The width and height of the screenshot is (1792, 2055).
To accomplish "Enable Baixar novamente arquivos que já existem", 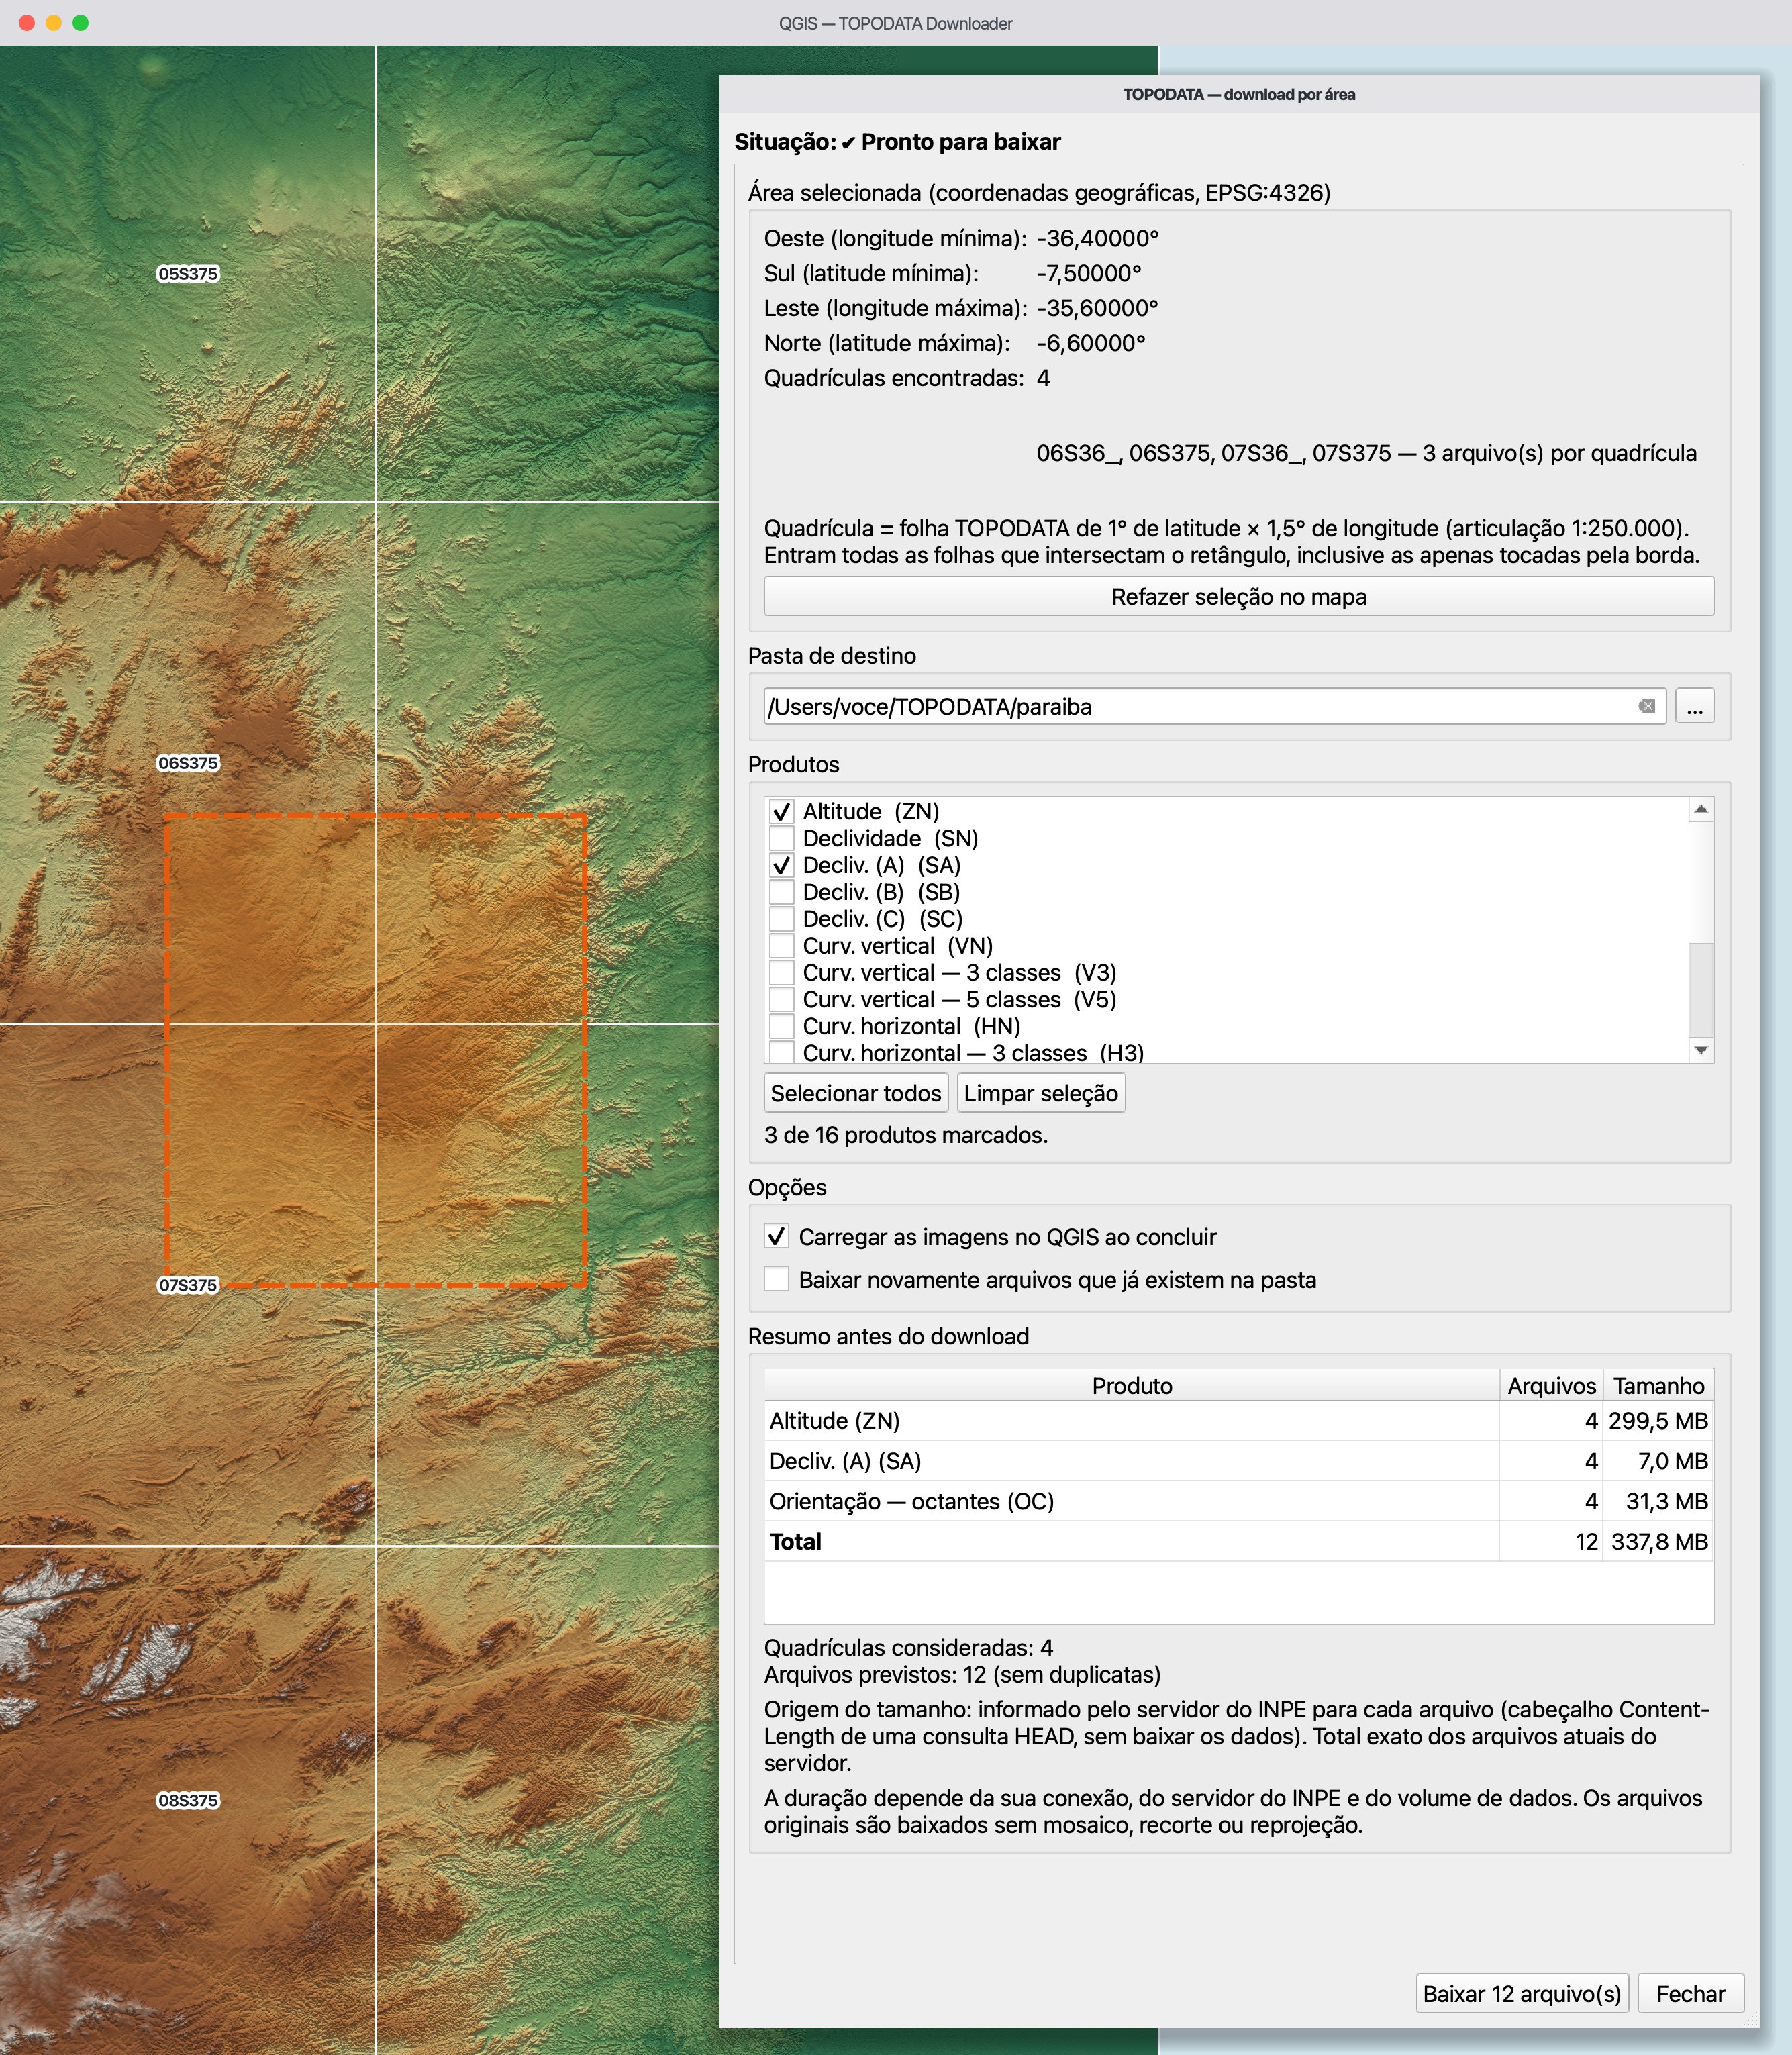I will tap(777, 1279).
